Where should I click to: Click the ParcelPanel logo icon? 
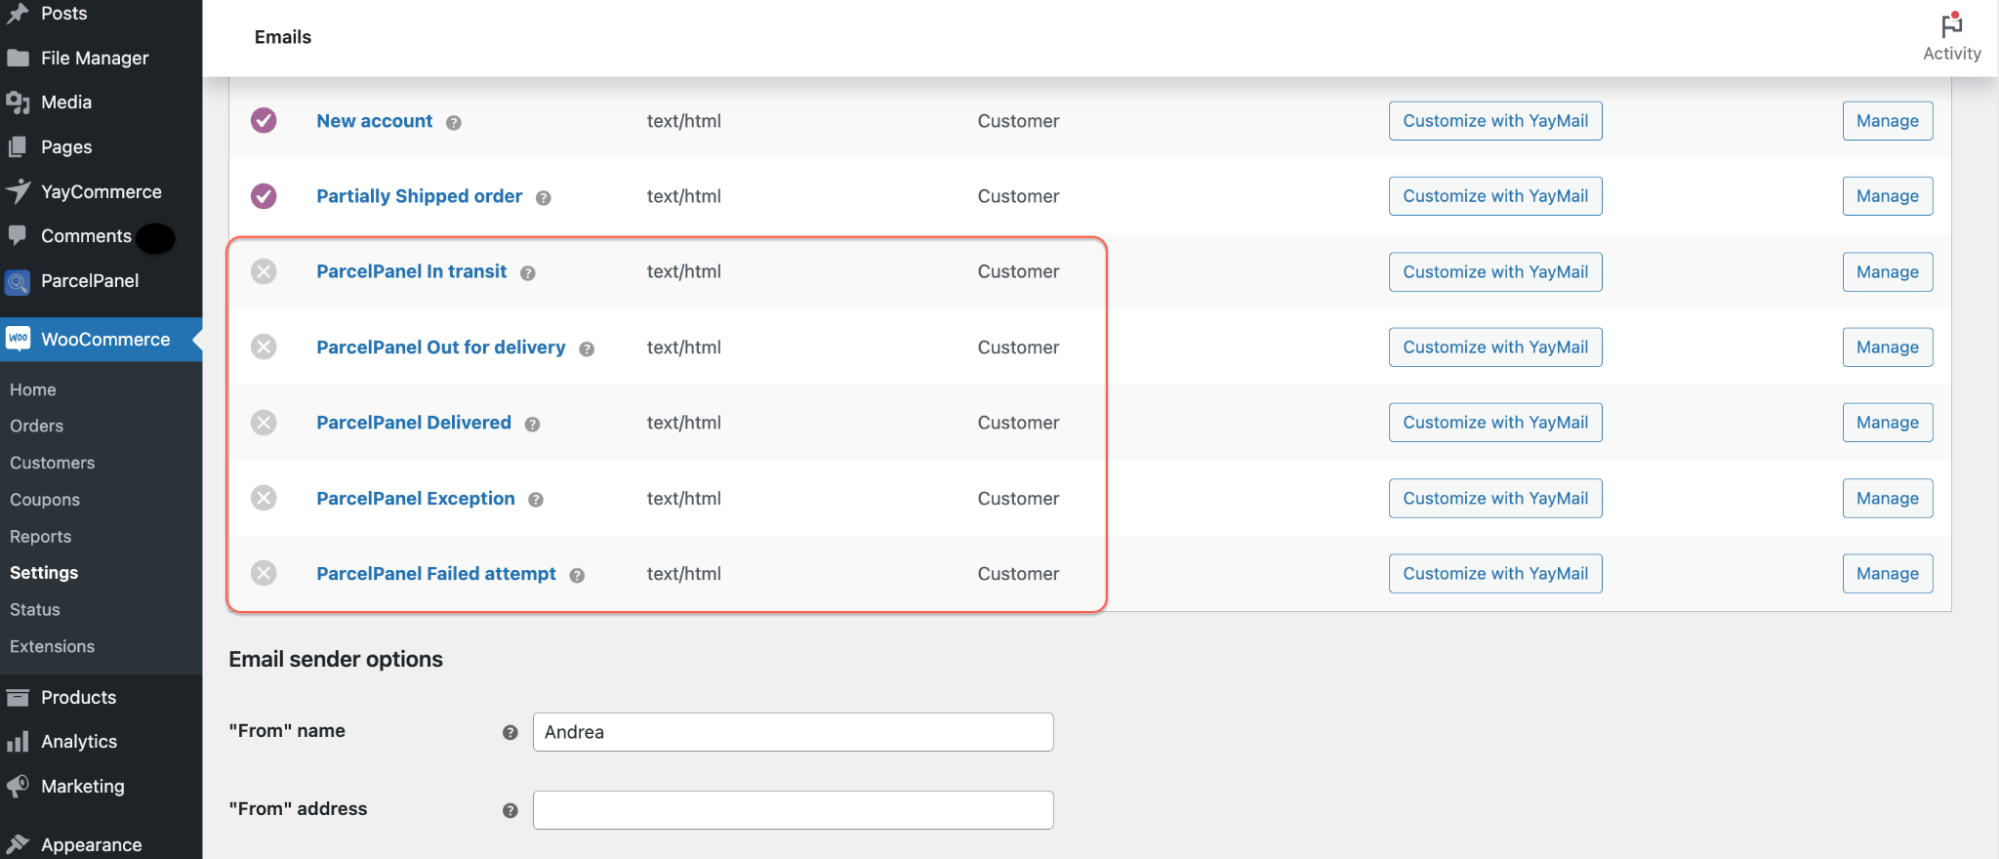point(18,281)
